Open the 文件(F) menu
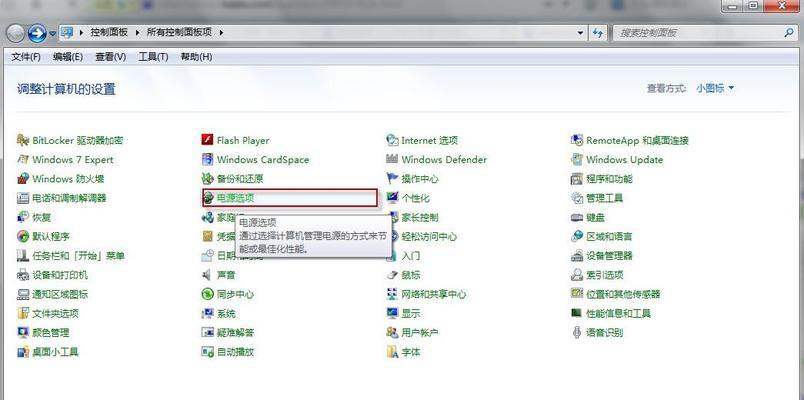This screenshot has height=400, width=804. tap(26, 57)
